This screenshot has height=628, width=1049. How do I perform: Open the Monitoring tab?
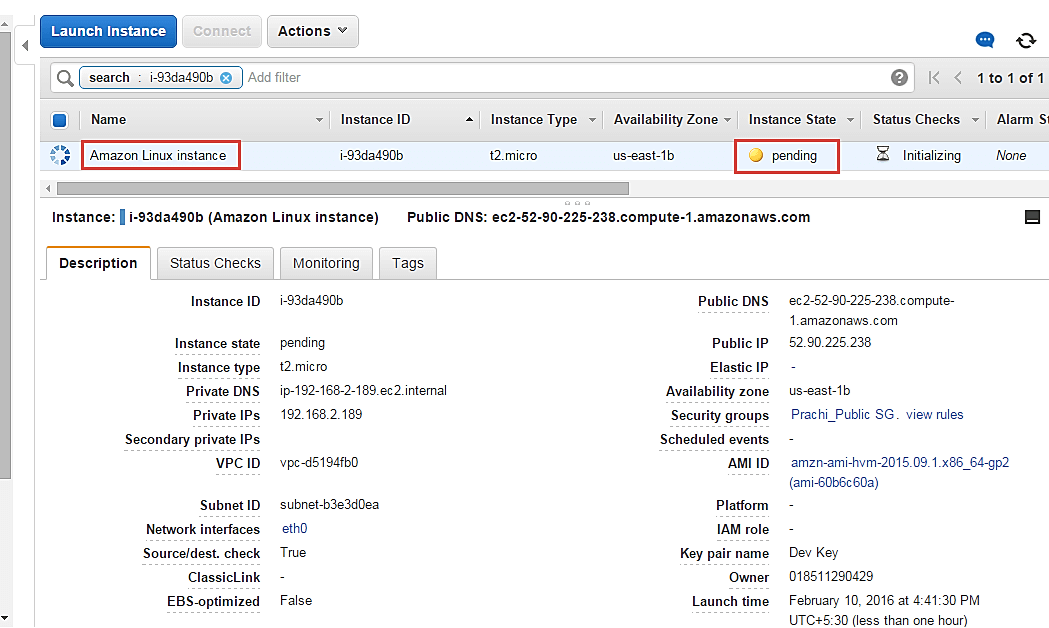pos(326,263)
